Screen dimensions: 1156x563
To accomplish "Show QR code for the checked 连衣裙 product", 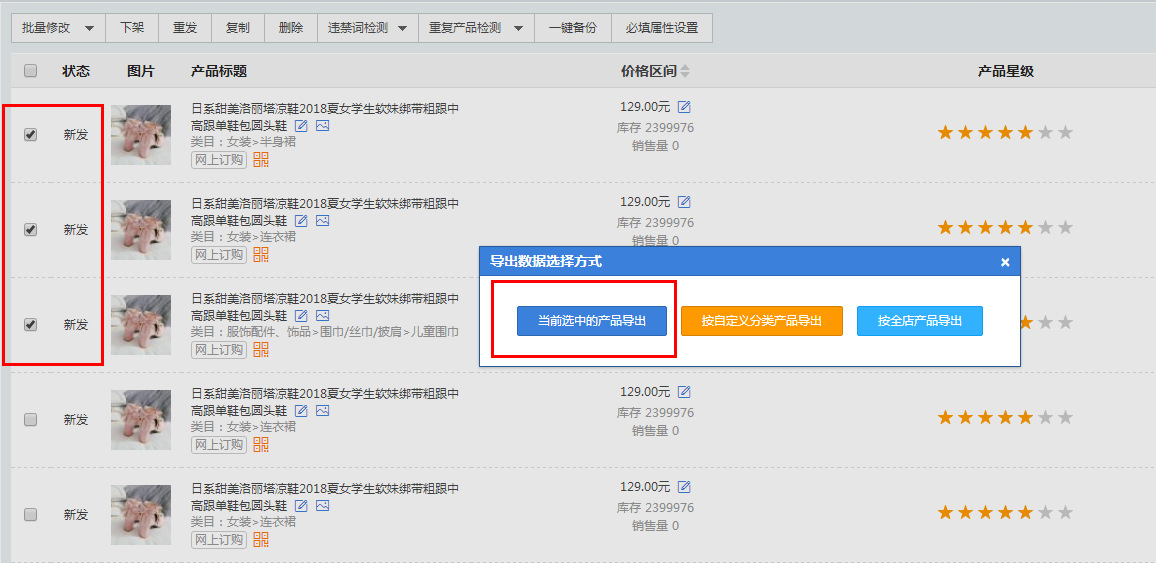I will 261,254.
